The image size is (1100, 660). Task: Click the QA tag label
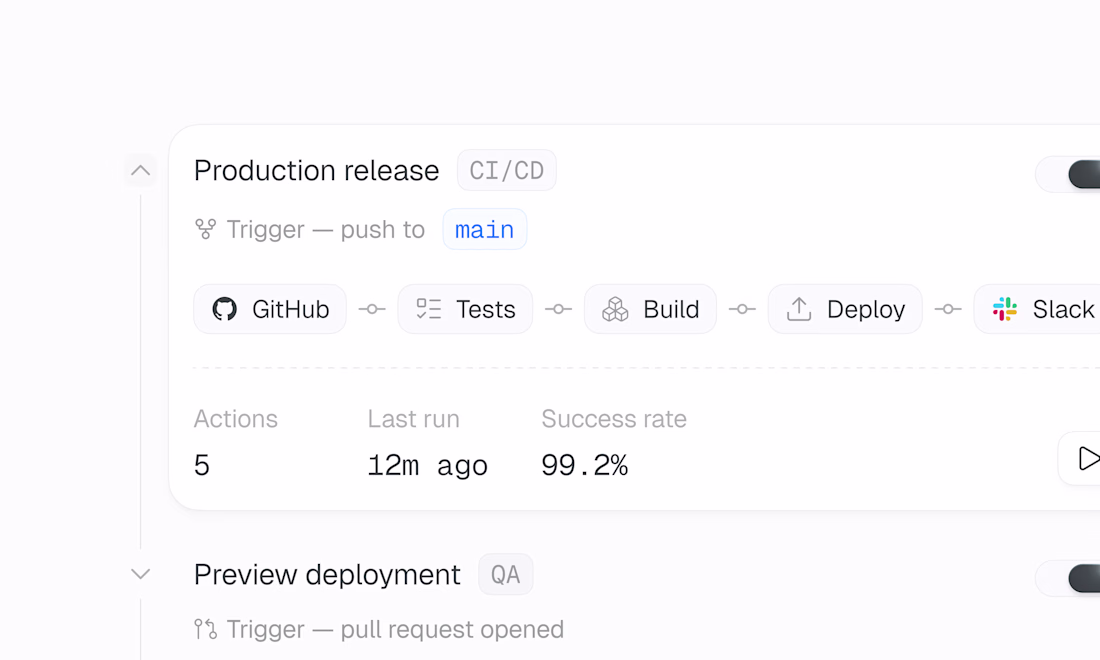point(506,574)
